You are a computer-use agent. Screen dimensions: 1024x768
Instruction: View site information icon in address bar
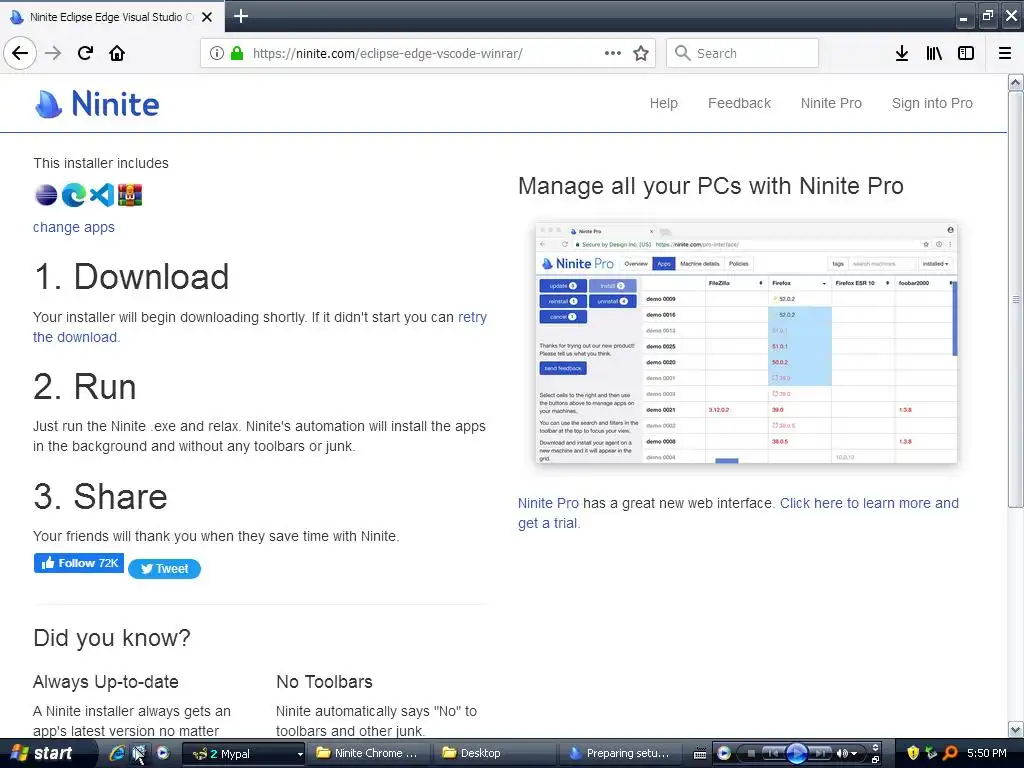point(217,53)
